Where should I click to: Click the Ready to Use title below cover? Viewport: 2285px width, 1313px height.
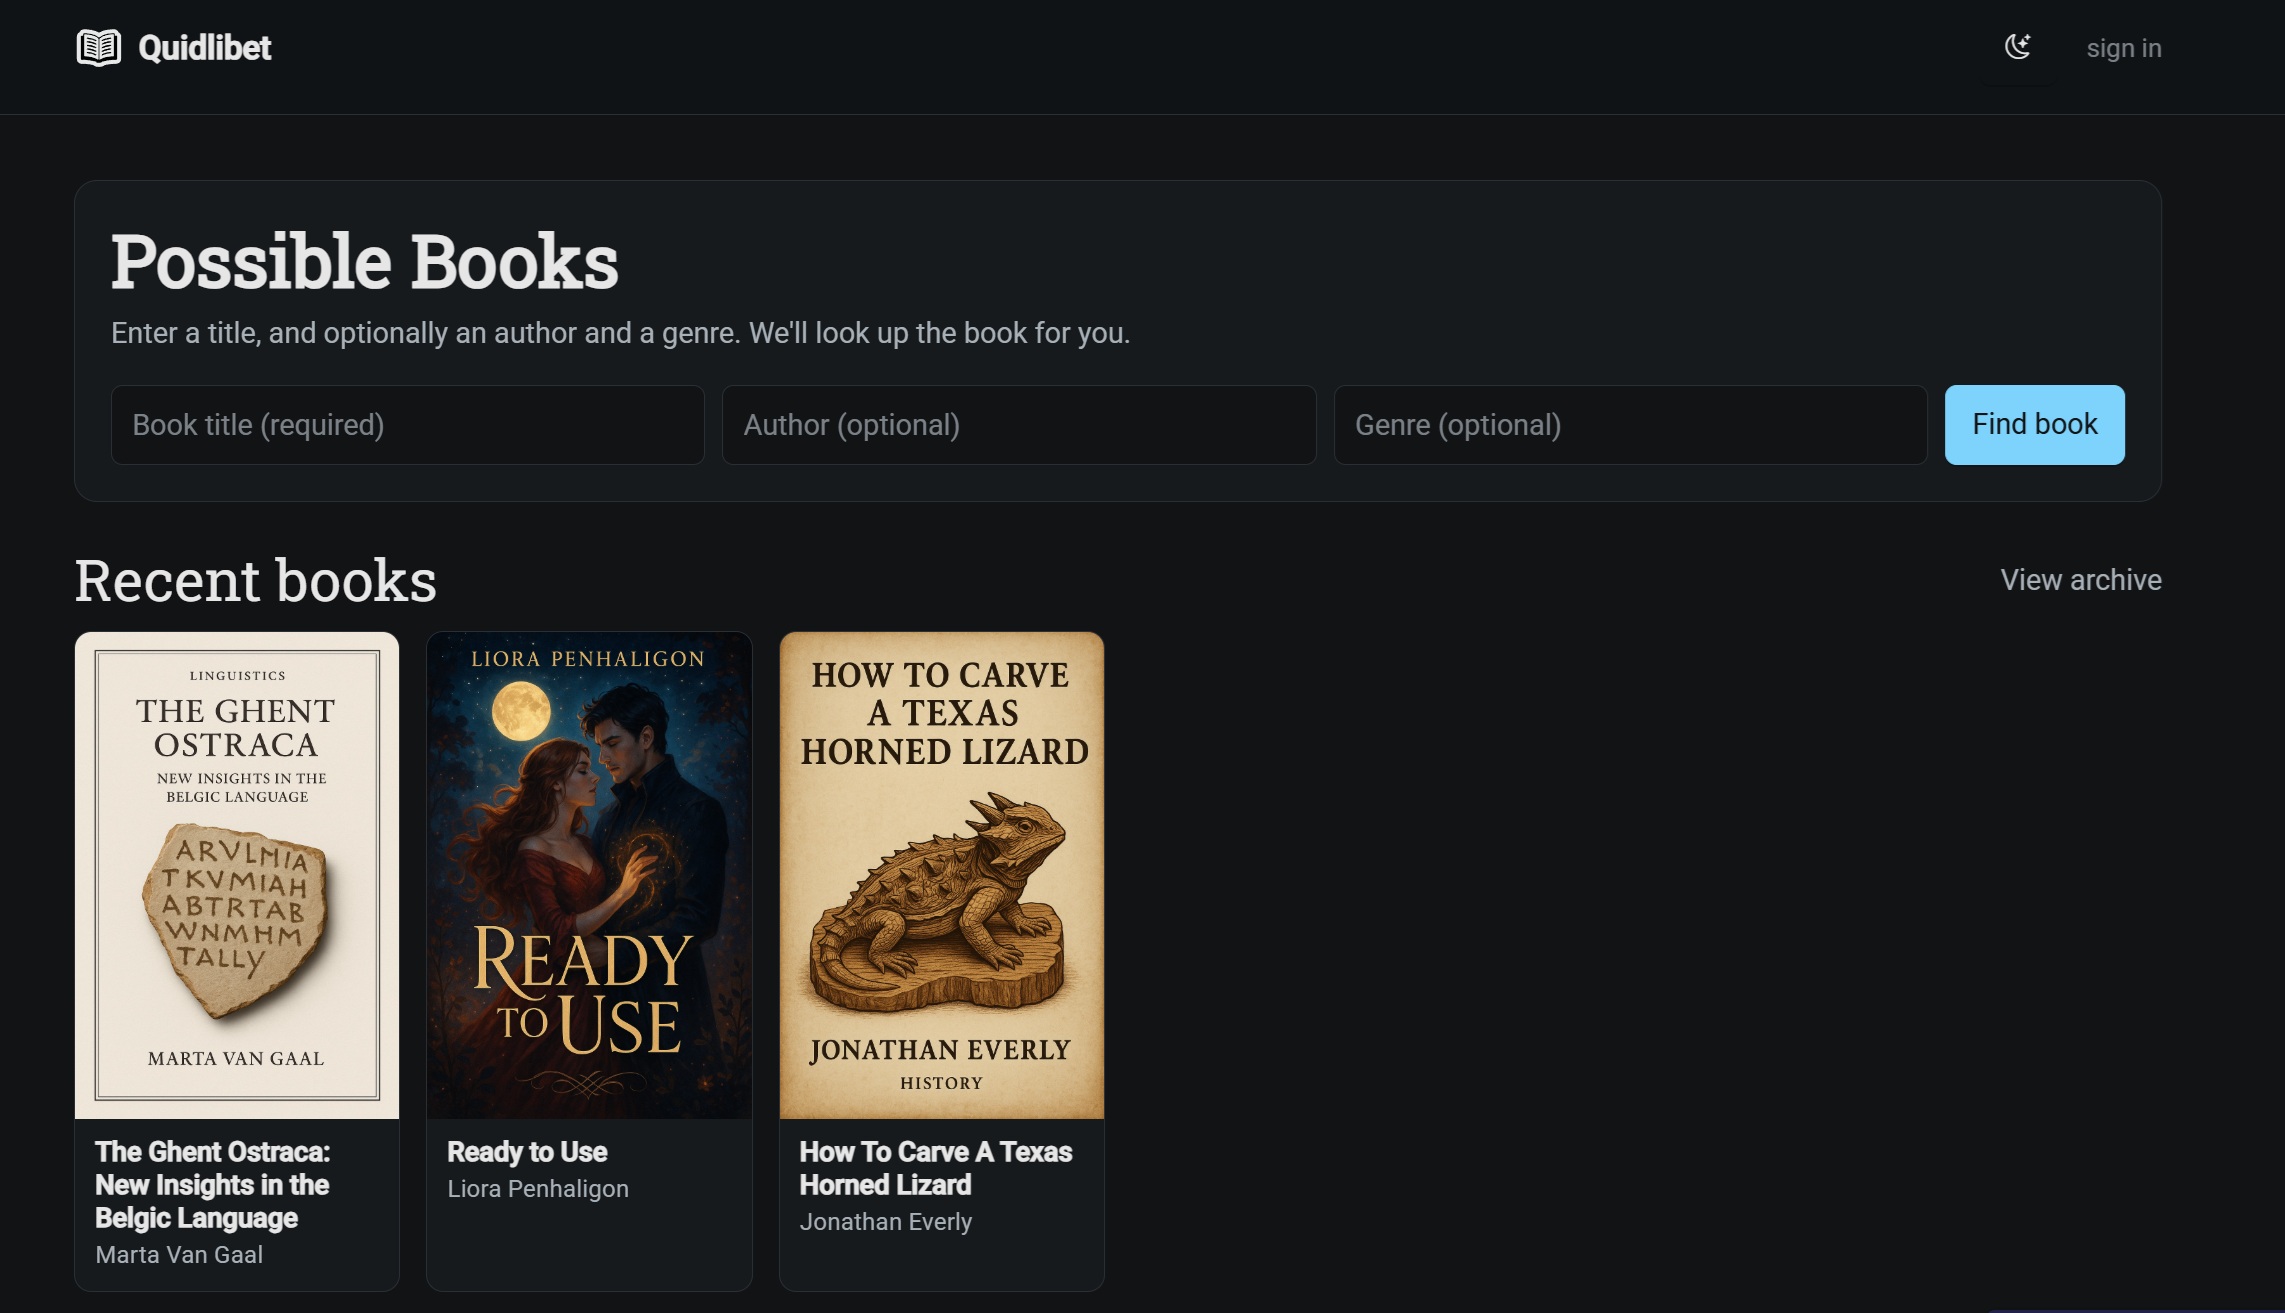pyautogui.click(x=527, y=1152)
